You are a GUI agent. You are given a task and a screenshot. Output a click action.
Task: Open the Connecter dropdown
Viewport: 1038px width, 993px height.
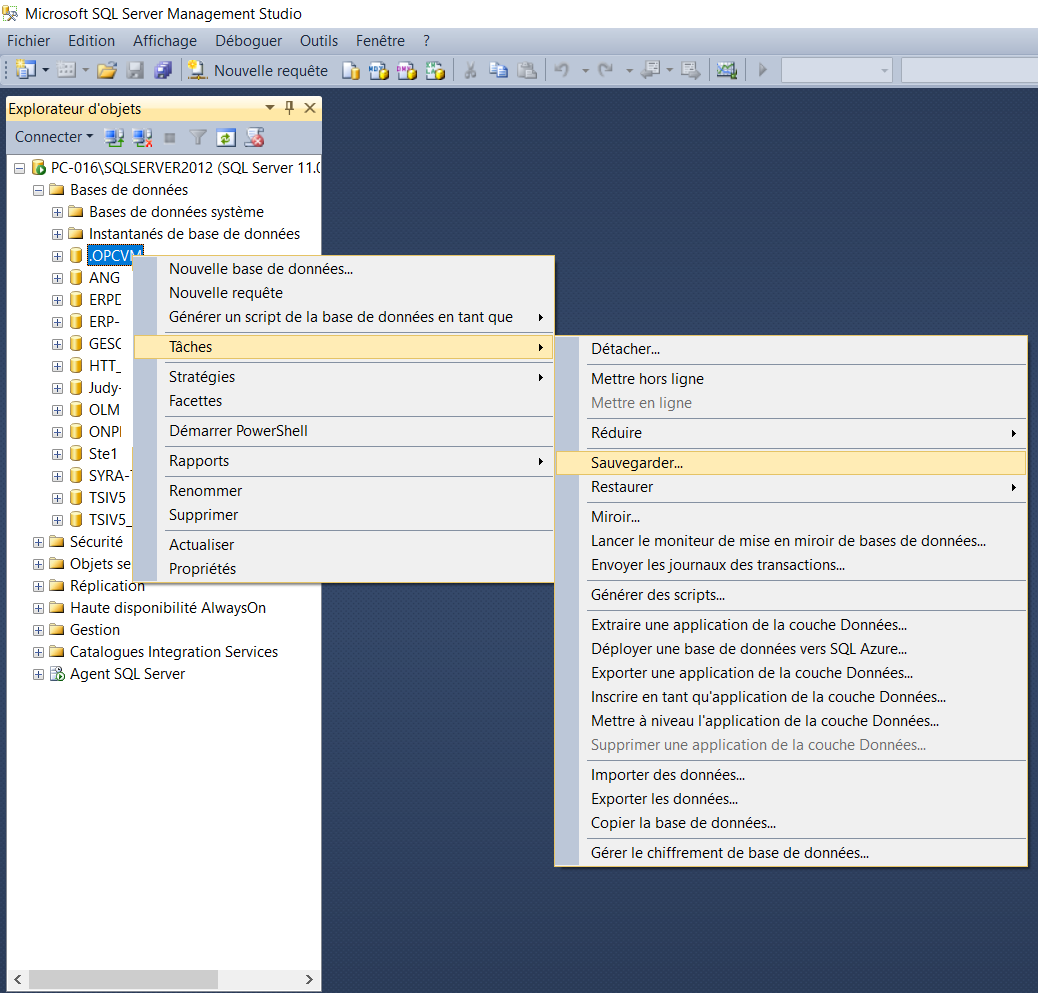pyautogui.click(x=54, y=137)
